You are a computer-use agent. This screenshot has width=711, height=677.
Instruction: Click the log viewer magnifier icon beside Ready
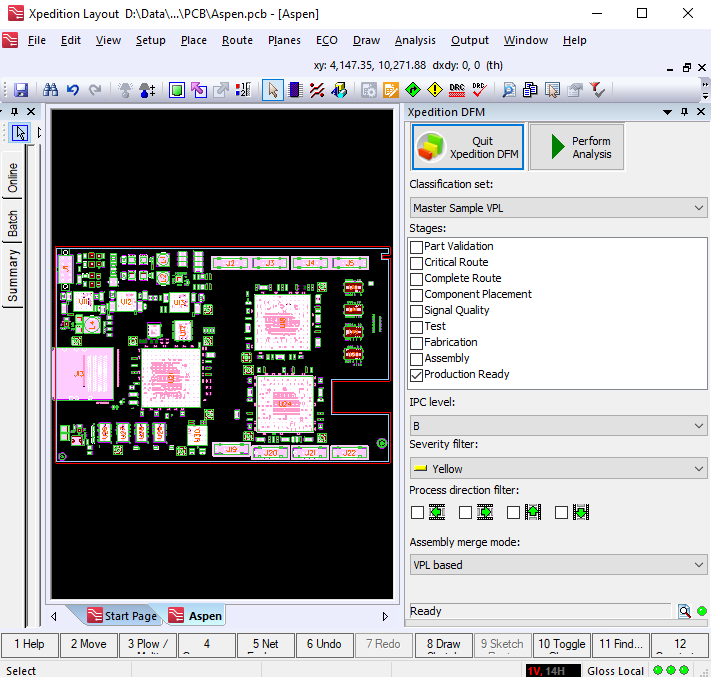coord(684,611)
